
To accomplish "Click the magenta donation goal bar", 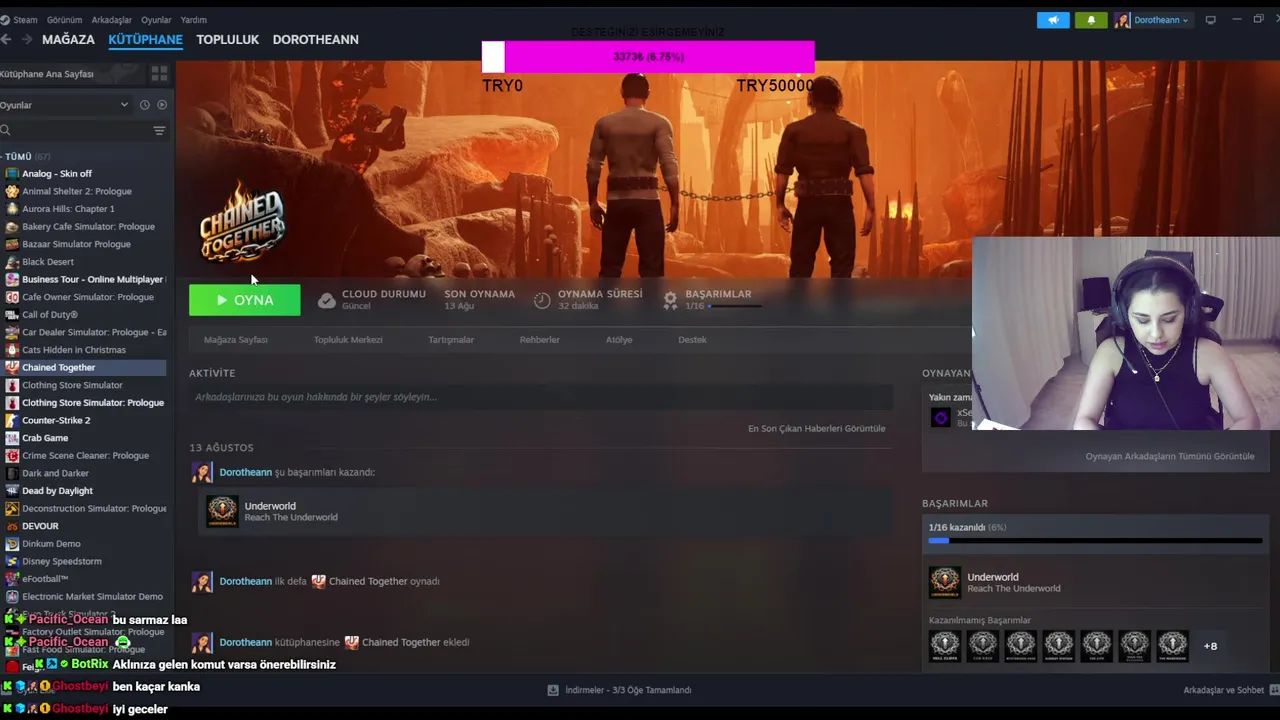I will point(648,57).
